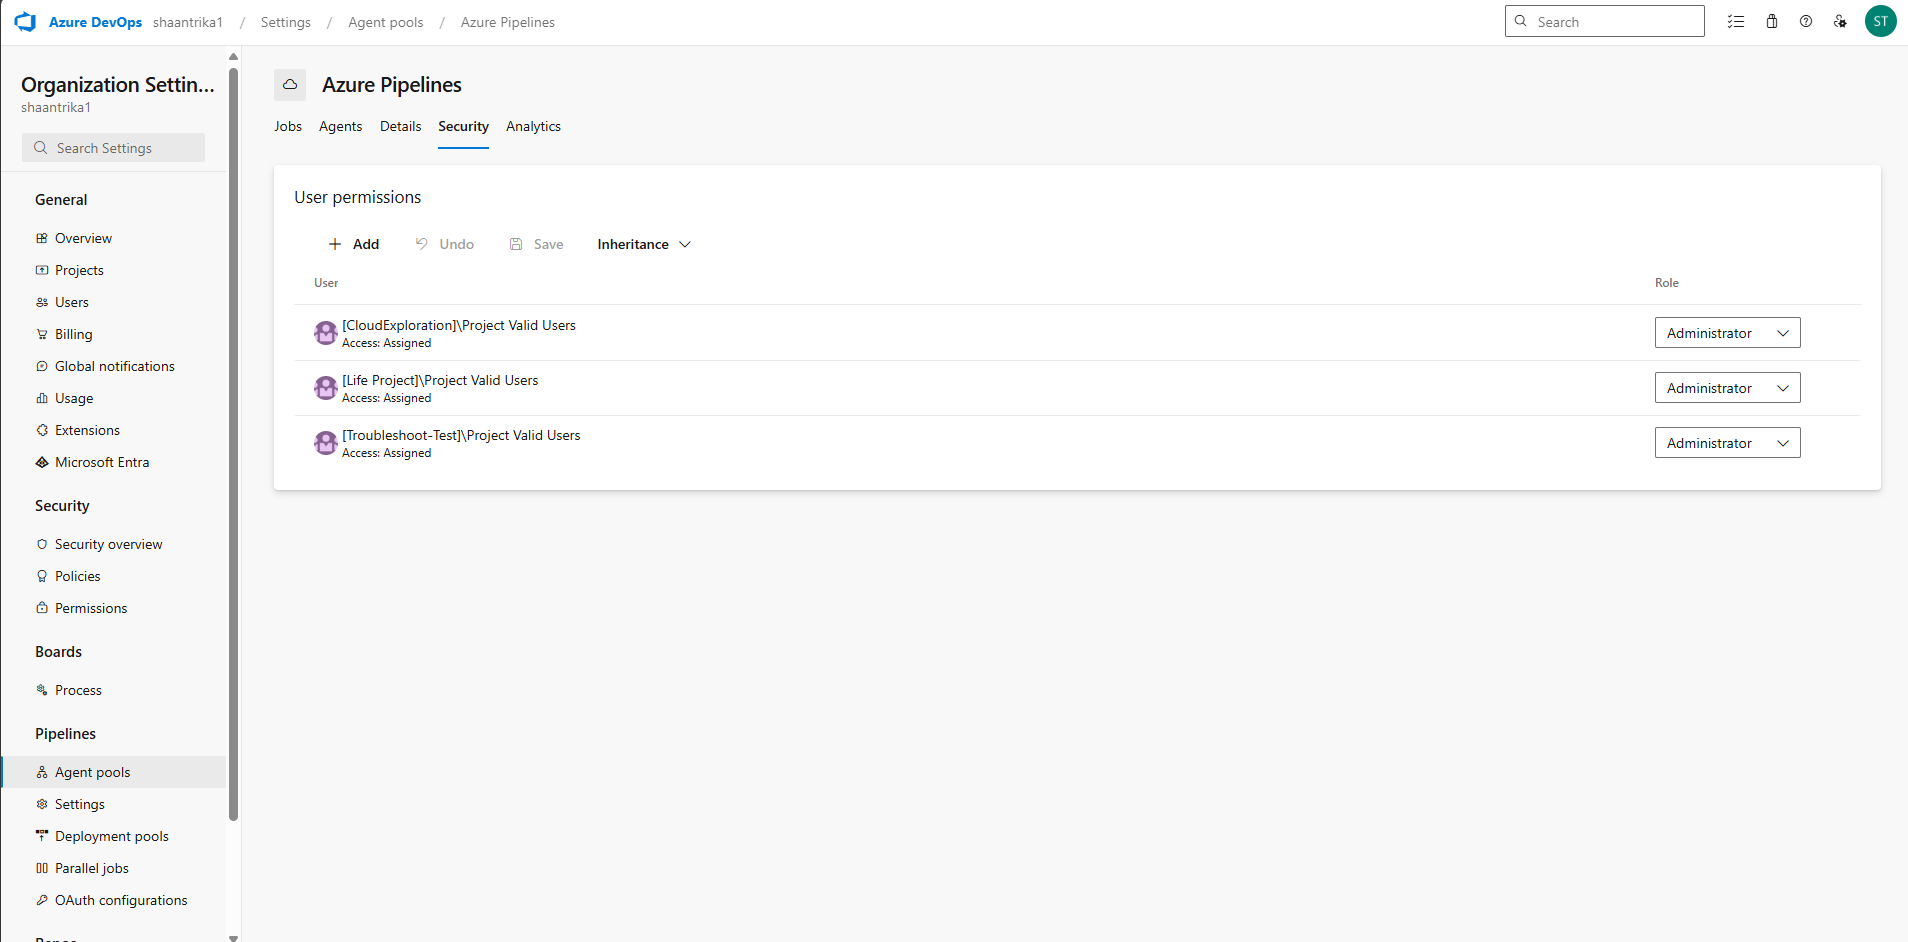
Task: Switch to the Analytics tab
Action: pos(533,126)
